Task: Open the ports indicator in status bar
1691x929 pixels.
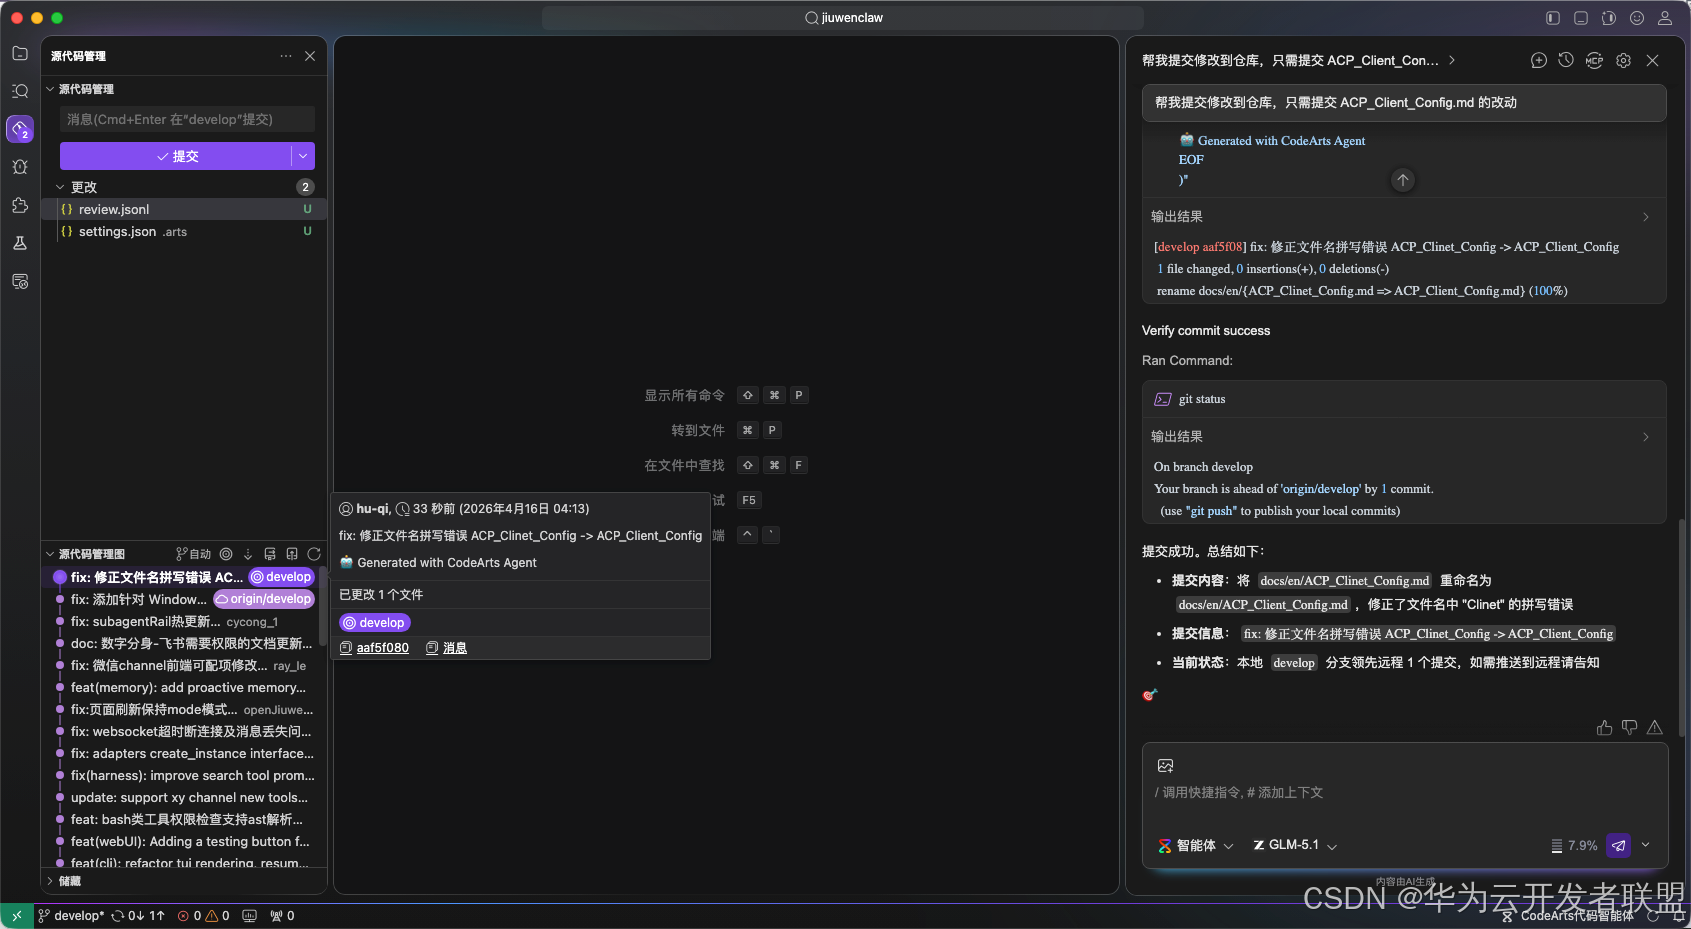Action: click(282, 916)
